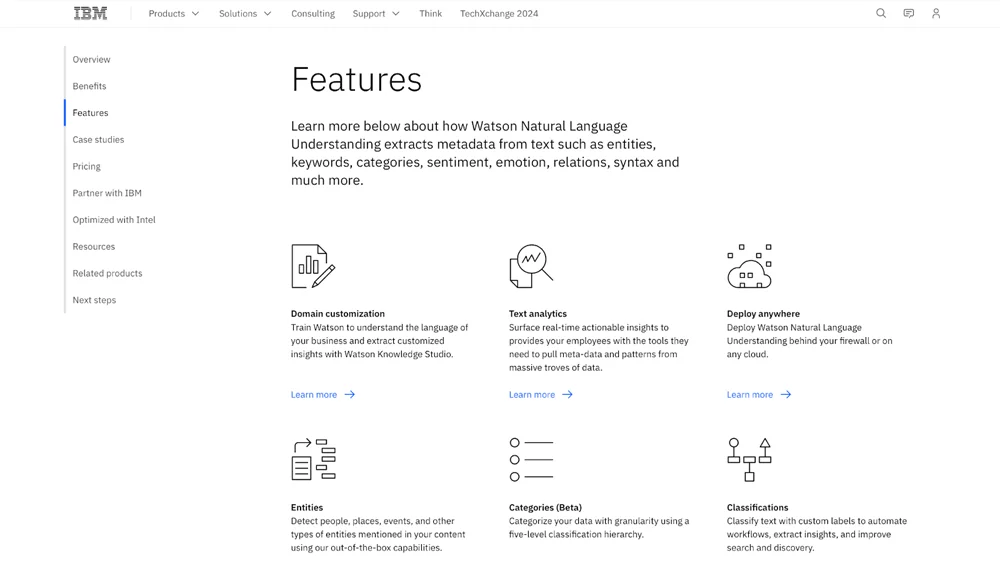Image resolution: width=1000 pixels, height=578 pixels.
Task: Click the Text analytics title
Action: click(x=538, y=314)
